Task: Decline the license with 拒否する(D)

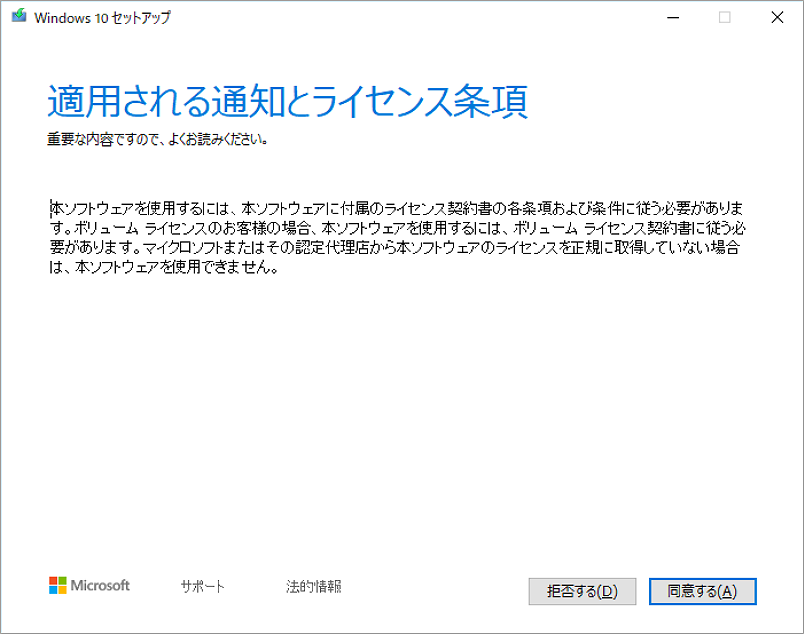Action: pyautogui.click(x=581, y=591)
